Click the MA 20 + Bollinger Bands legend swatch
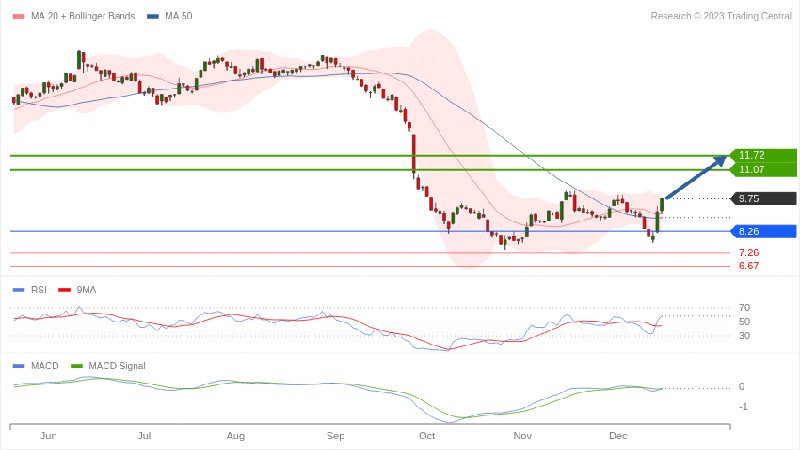The height and width of the screenshot is (450, 800). click(x=17, y=16)
